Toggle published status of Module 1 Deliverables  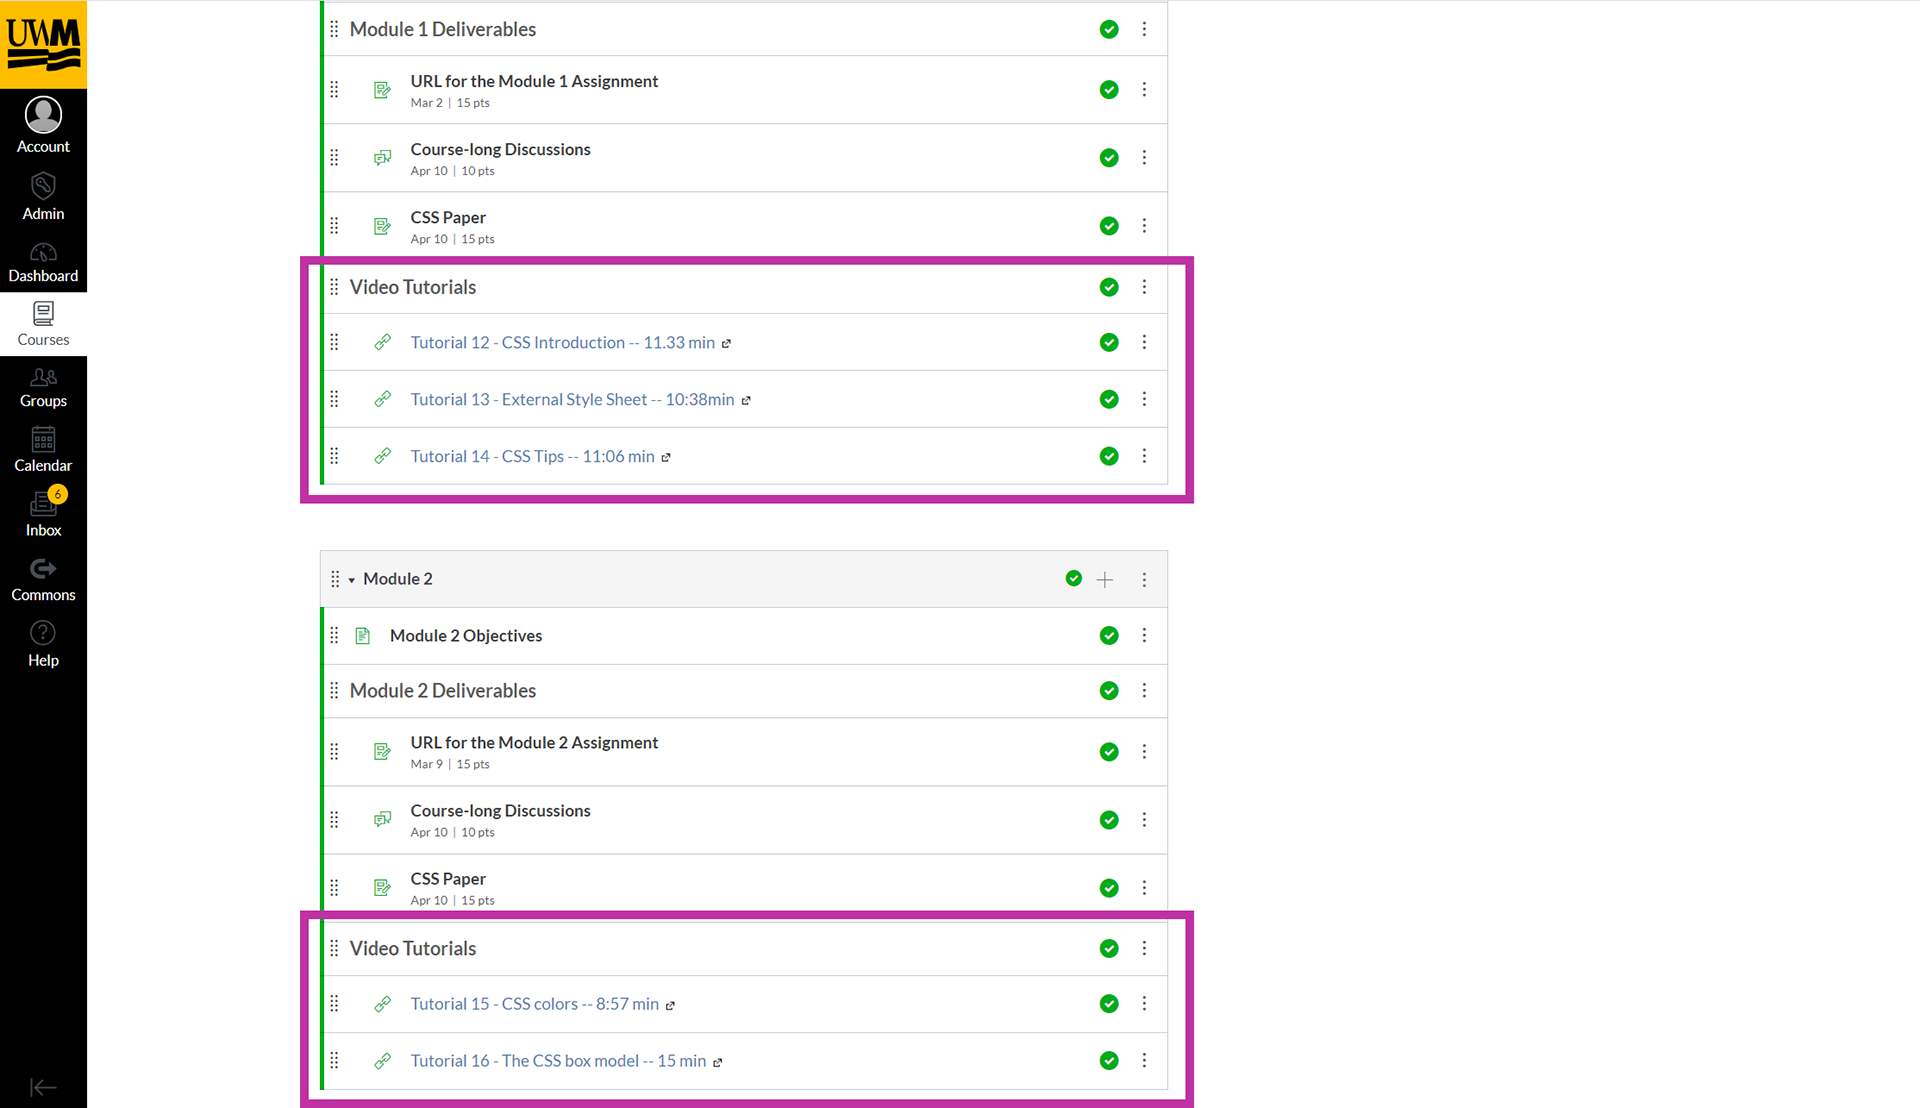coord(1109,30)
